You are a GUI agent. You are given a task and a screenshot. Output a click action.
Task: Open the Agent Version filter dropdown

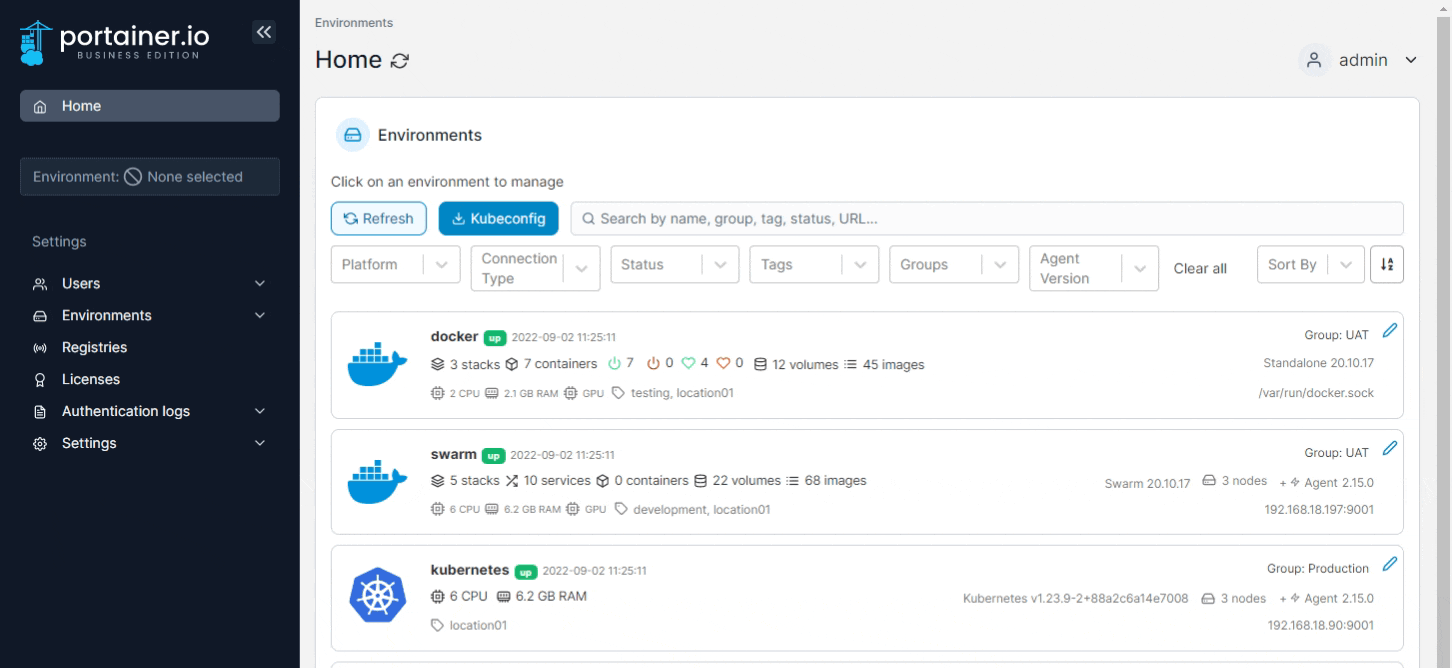(1094, 268)
